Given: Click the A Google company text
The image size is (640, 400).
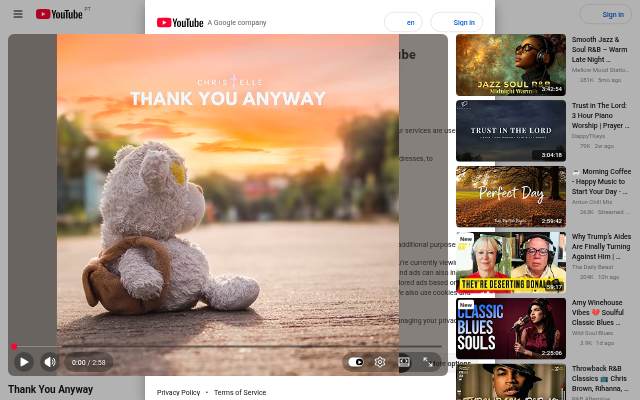Looking at the screenshot, I should click(x=237, y=23).
